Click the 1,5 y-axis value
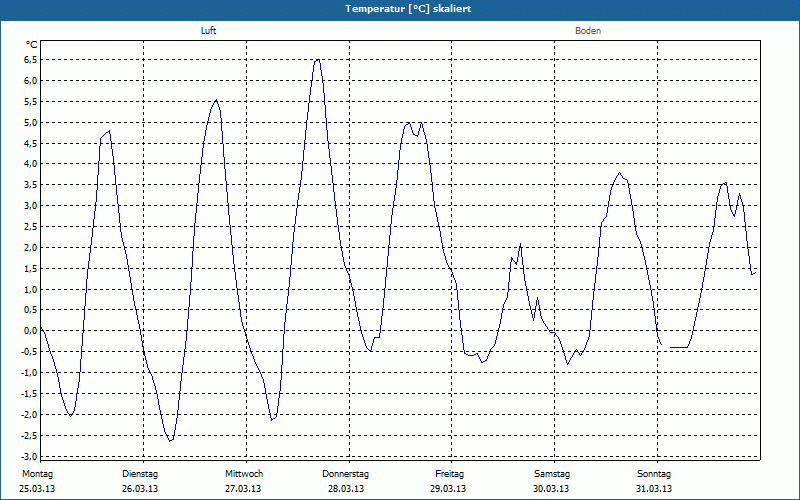Image resolution: width=800 pixels, height=500 pixels. 31,268
